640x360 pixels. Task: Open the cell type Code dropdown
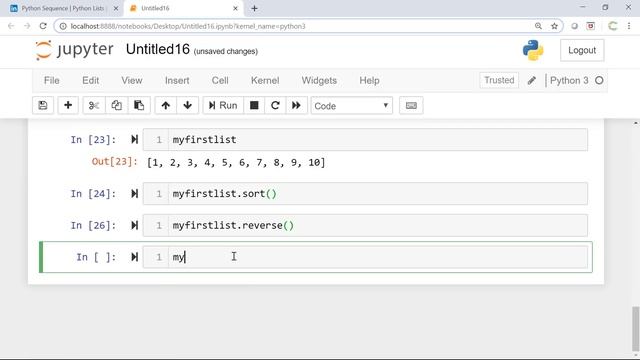(x=351, y=106)
